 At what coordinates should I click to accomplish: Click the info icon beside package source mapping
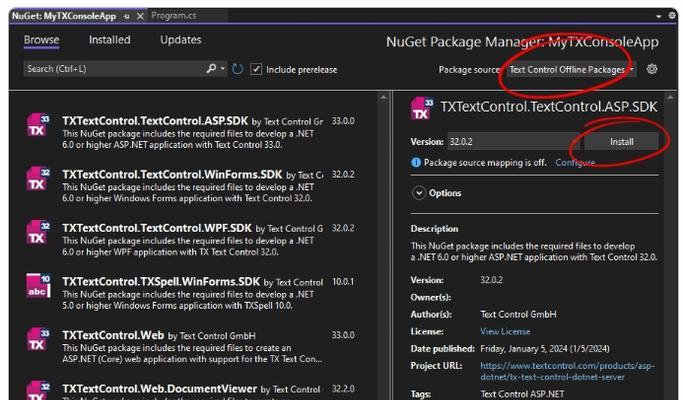[416, 163]
